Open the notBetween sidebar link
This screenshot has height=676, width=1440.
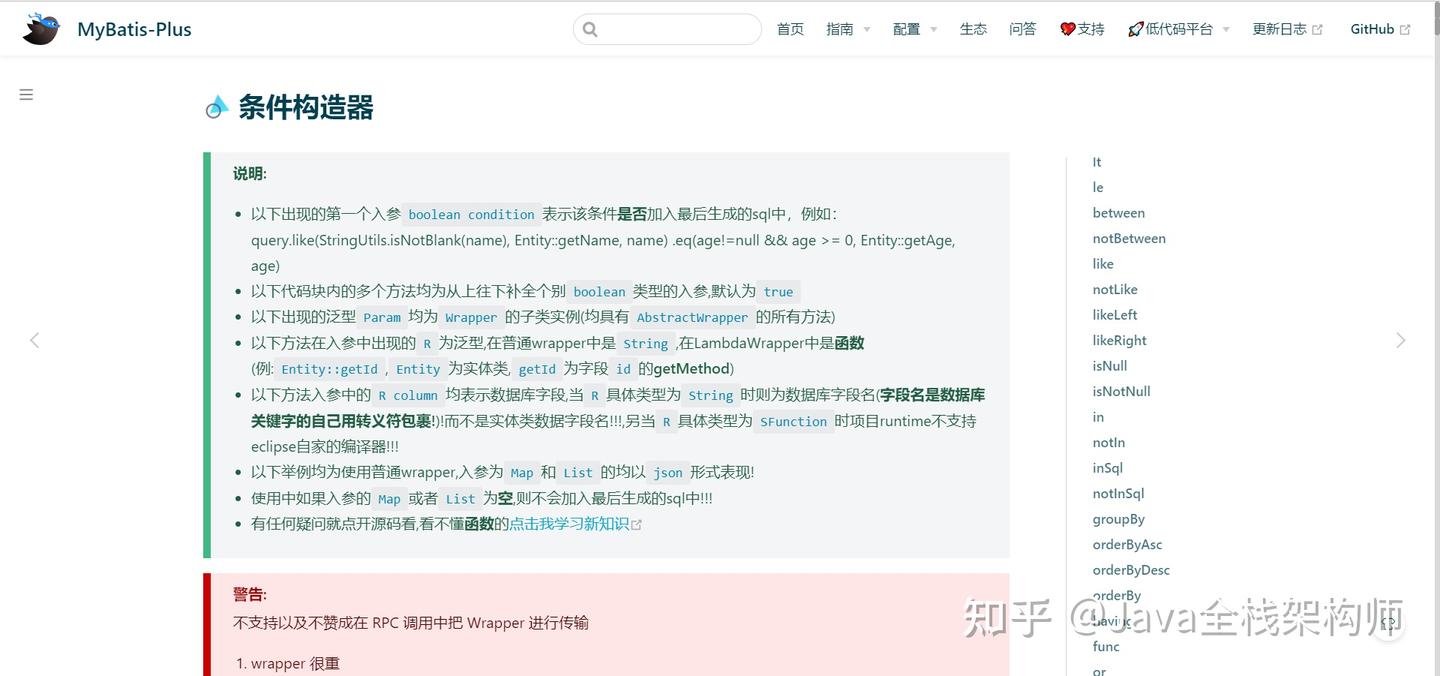(1129, 238)
